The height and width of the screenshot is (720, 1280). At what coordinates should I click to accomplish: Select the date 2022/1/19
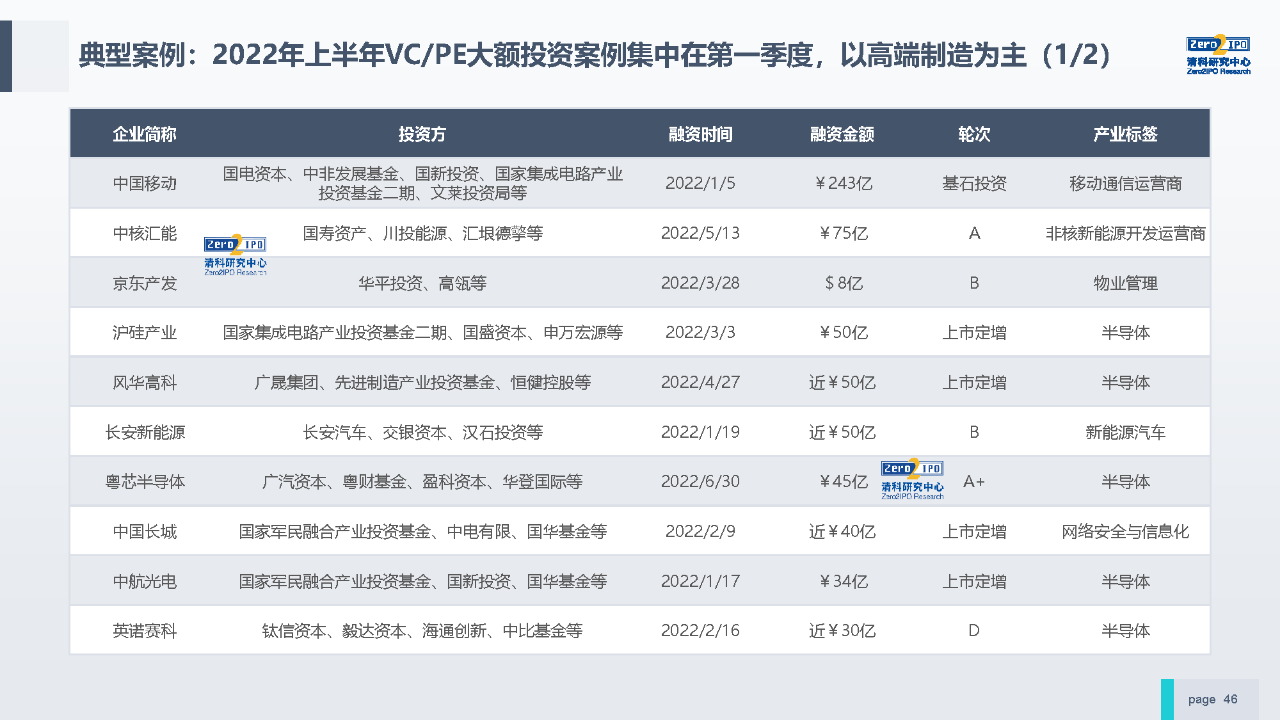(x=700, y=433)
